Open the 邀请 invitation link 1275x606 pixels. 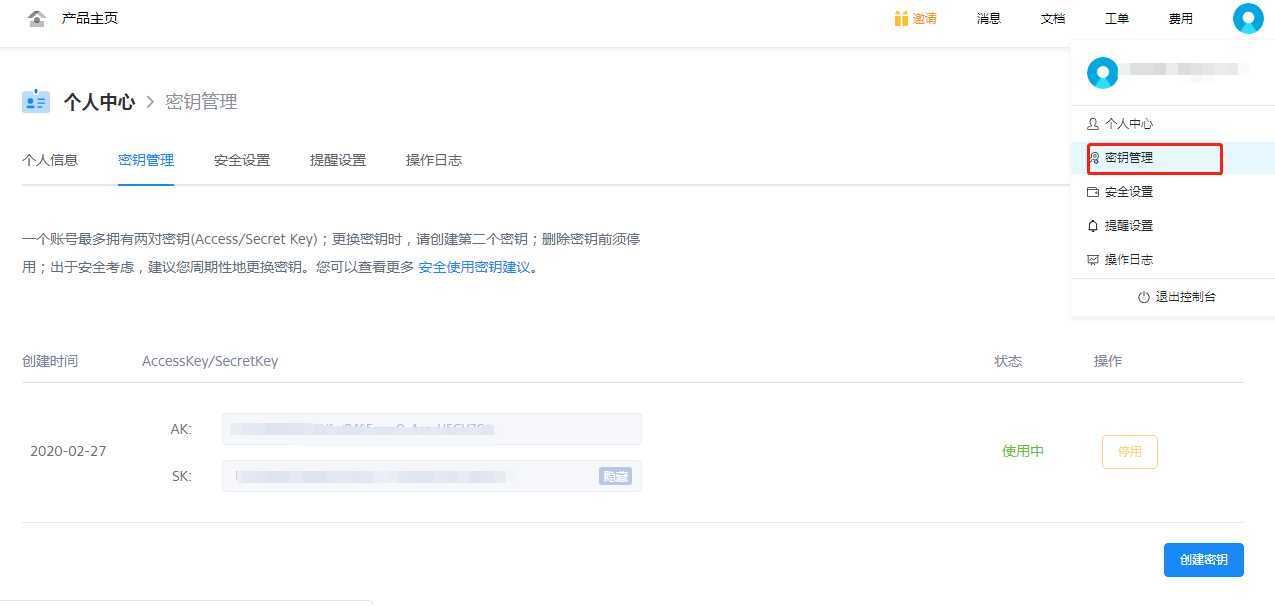[x=925, y=18]
